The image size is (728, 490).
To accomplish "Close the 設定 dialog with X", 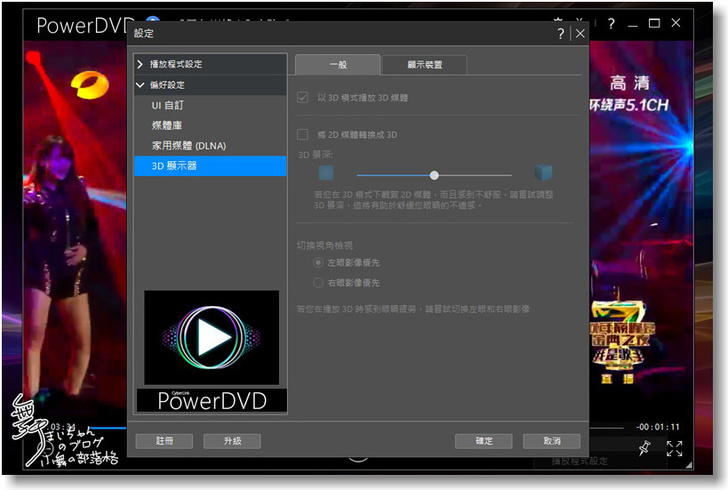I will [579, 33].
